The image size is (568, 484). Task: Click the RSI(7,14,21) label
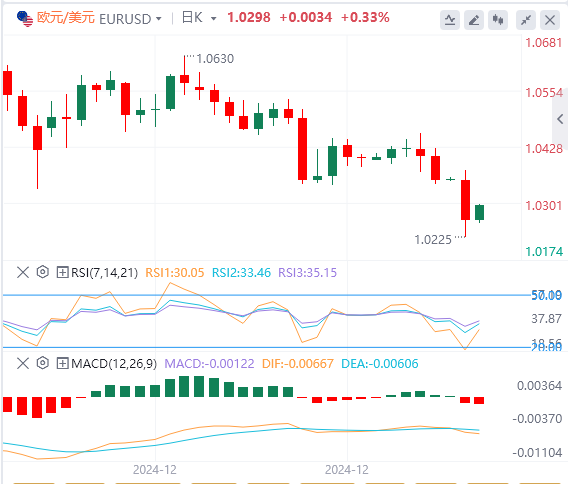pyautogui.click(x=105, y=272)
